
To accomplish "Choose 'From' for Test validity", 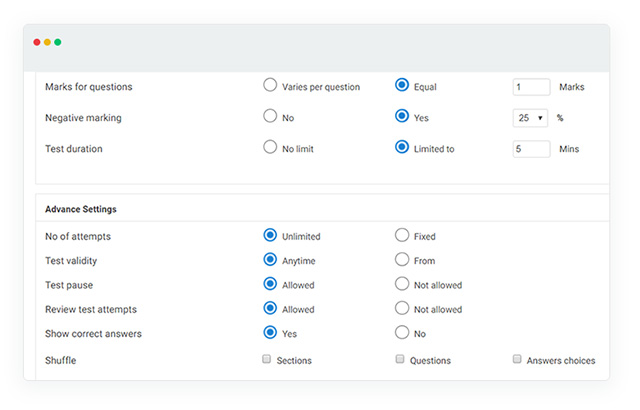I will 402,259.
